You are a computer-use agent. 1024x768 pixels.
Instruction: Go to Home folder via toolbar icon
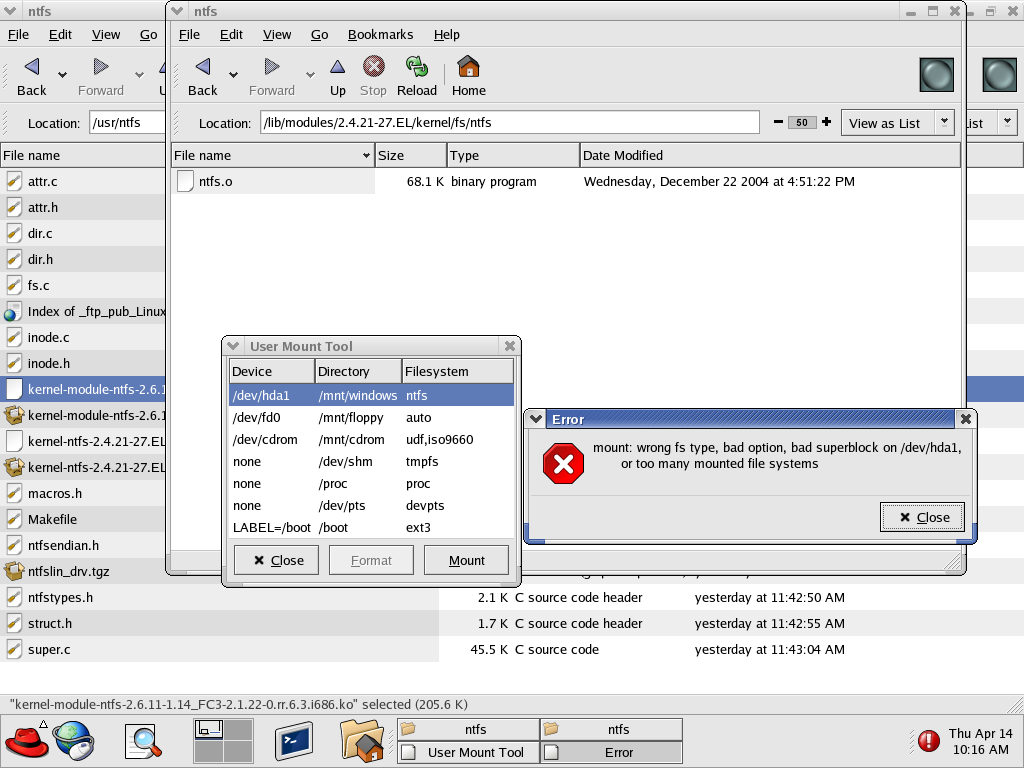tap(468, 76)
